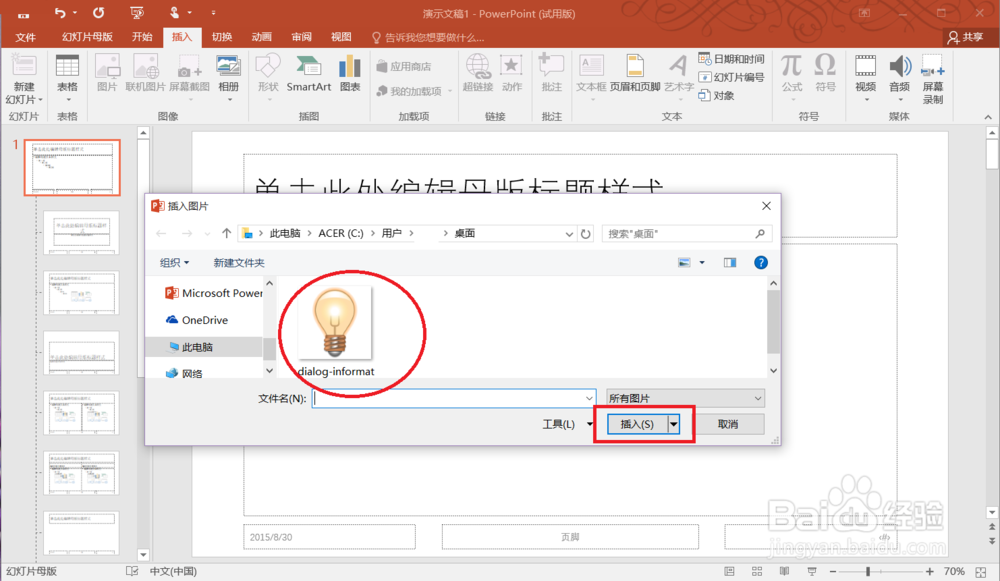Click the Comment (批注) icon
Viewport: 1000px width, 581px height.
click(551, 66)
